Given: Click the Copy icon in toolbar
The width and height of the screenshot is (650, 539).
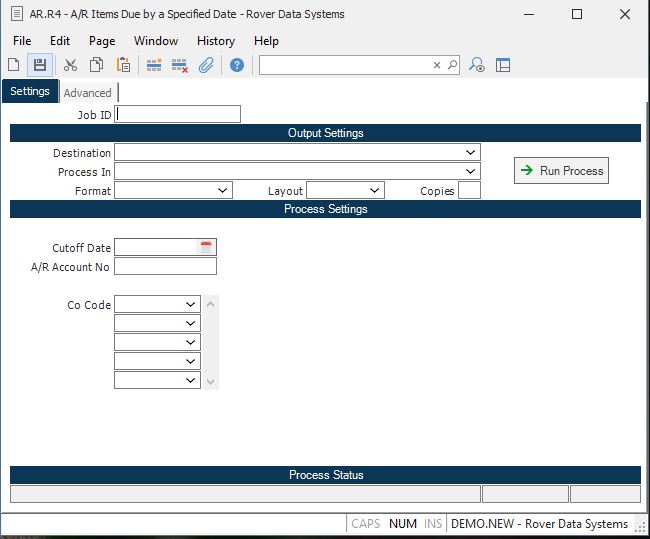Looking at the screenshot, I should click(97, 65).
